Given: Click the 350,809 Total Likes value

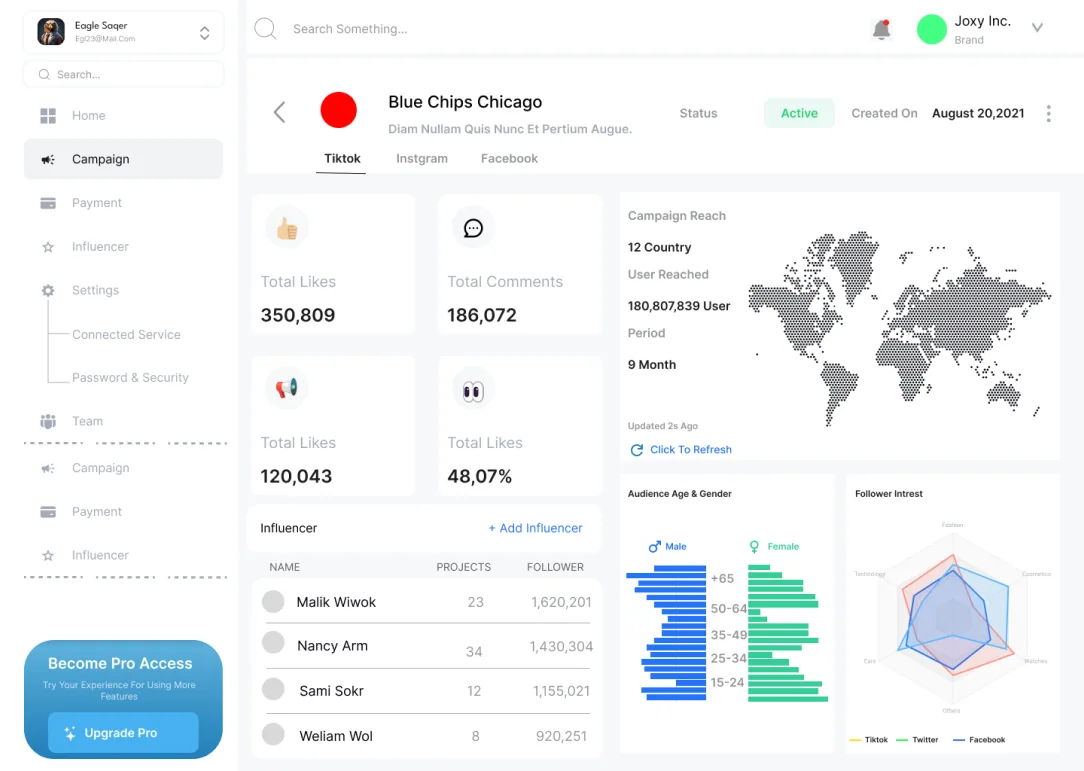Looking at the screenshot, I should [298, 315].
